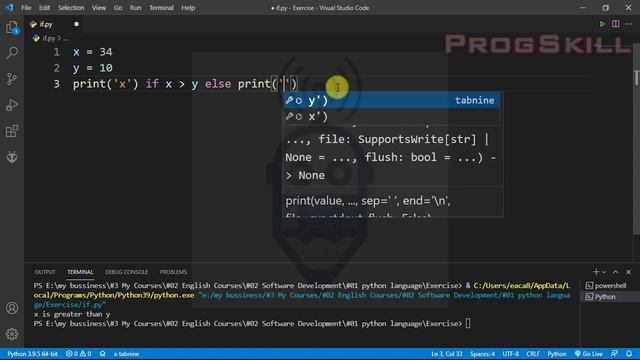Open the View menu
The width and height of the screenshot is (640, 360).
point(98,8)
